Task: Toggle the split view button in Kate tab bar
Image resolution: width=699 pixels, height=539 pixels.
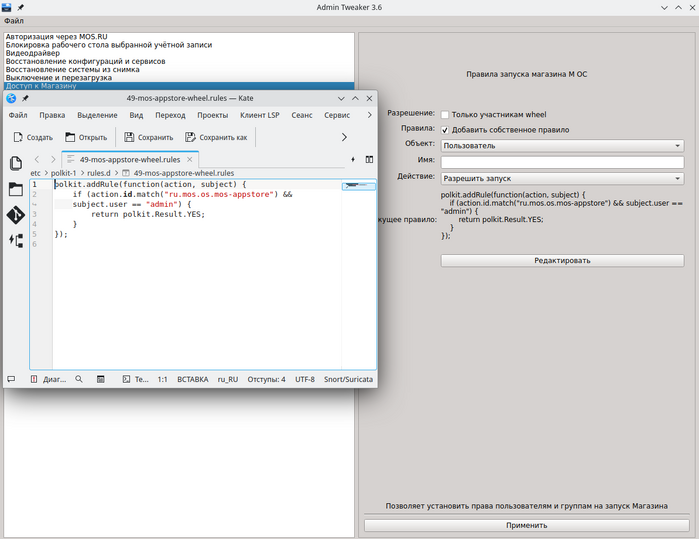Action: click(369, 159)
